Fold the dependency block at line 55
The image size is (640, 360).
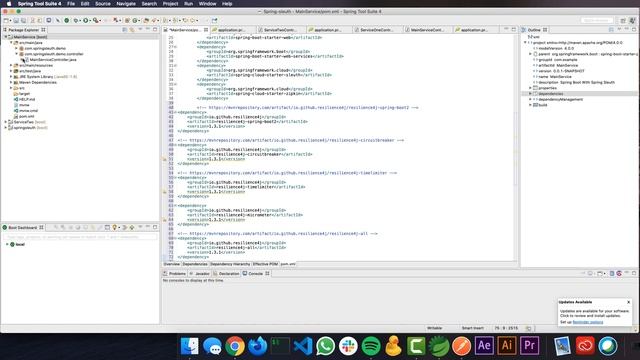[x=176, y=178]
